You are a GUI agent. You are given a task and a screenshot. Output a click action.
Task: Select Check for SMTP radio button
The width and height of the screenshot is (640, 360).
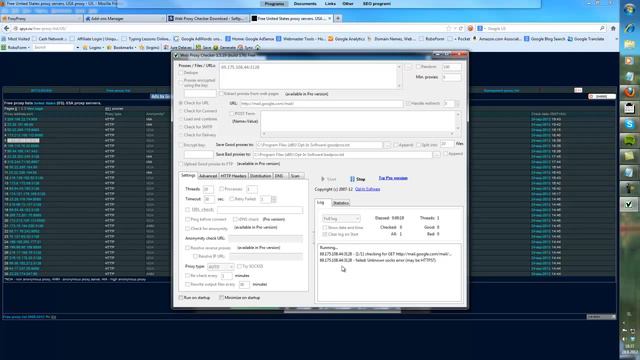(180, 127)
